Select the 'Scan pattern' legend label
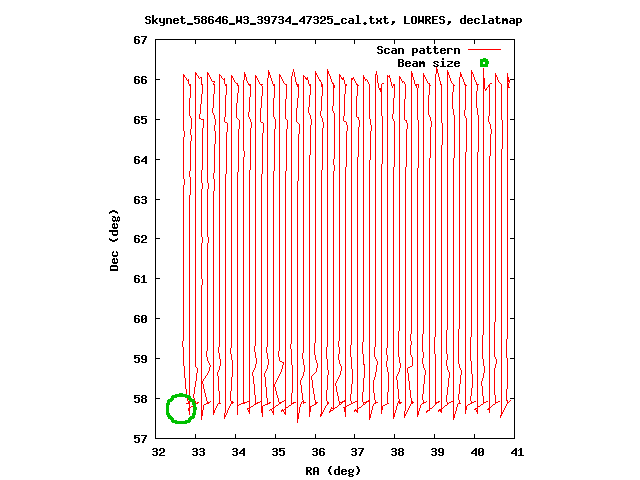 tap(418, 50)
